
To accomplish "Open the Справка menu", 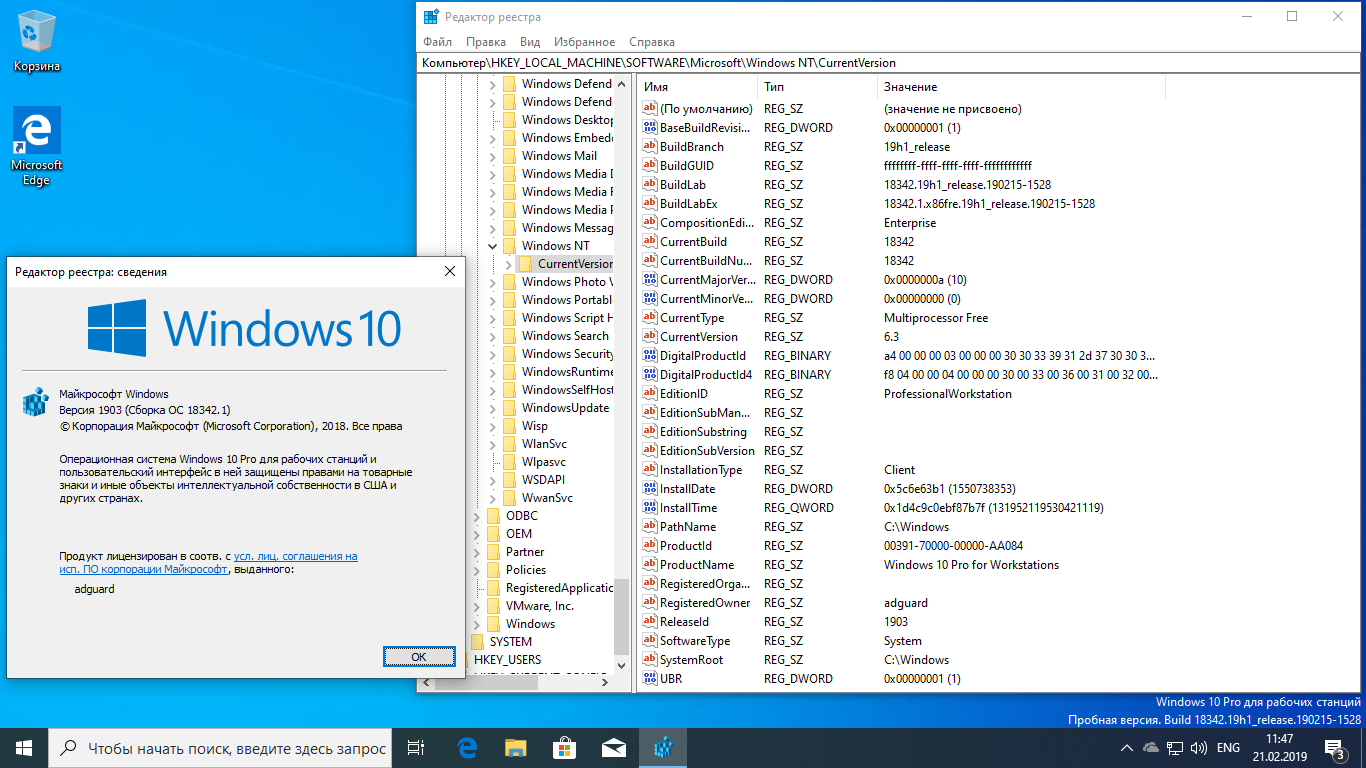I will 652,42.
